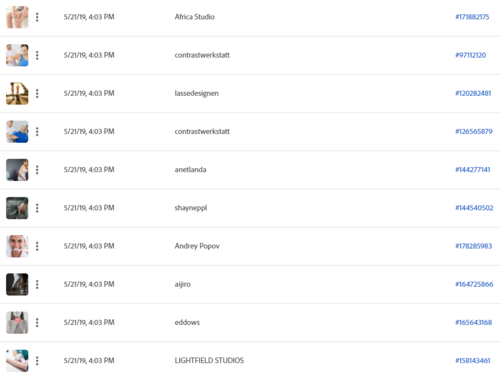Open asset link #126565879
Image resolution: width=501 pixels, height=378 pixels.
pyautogui.click(x=474, y=131)
